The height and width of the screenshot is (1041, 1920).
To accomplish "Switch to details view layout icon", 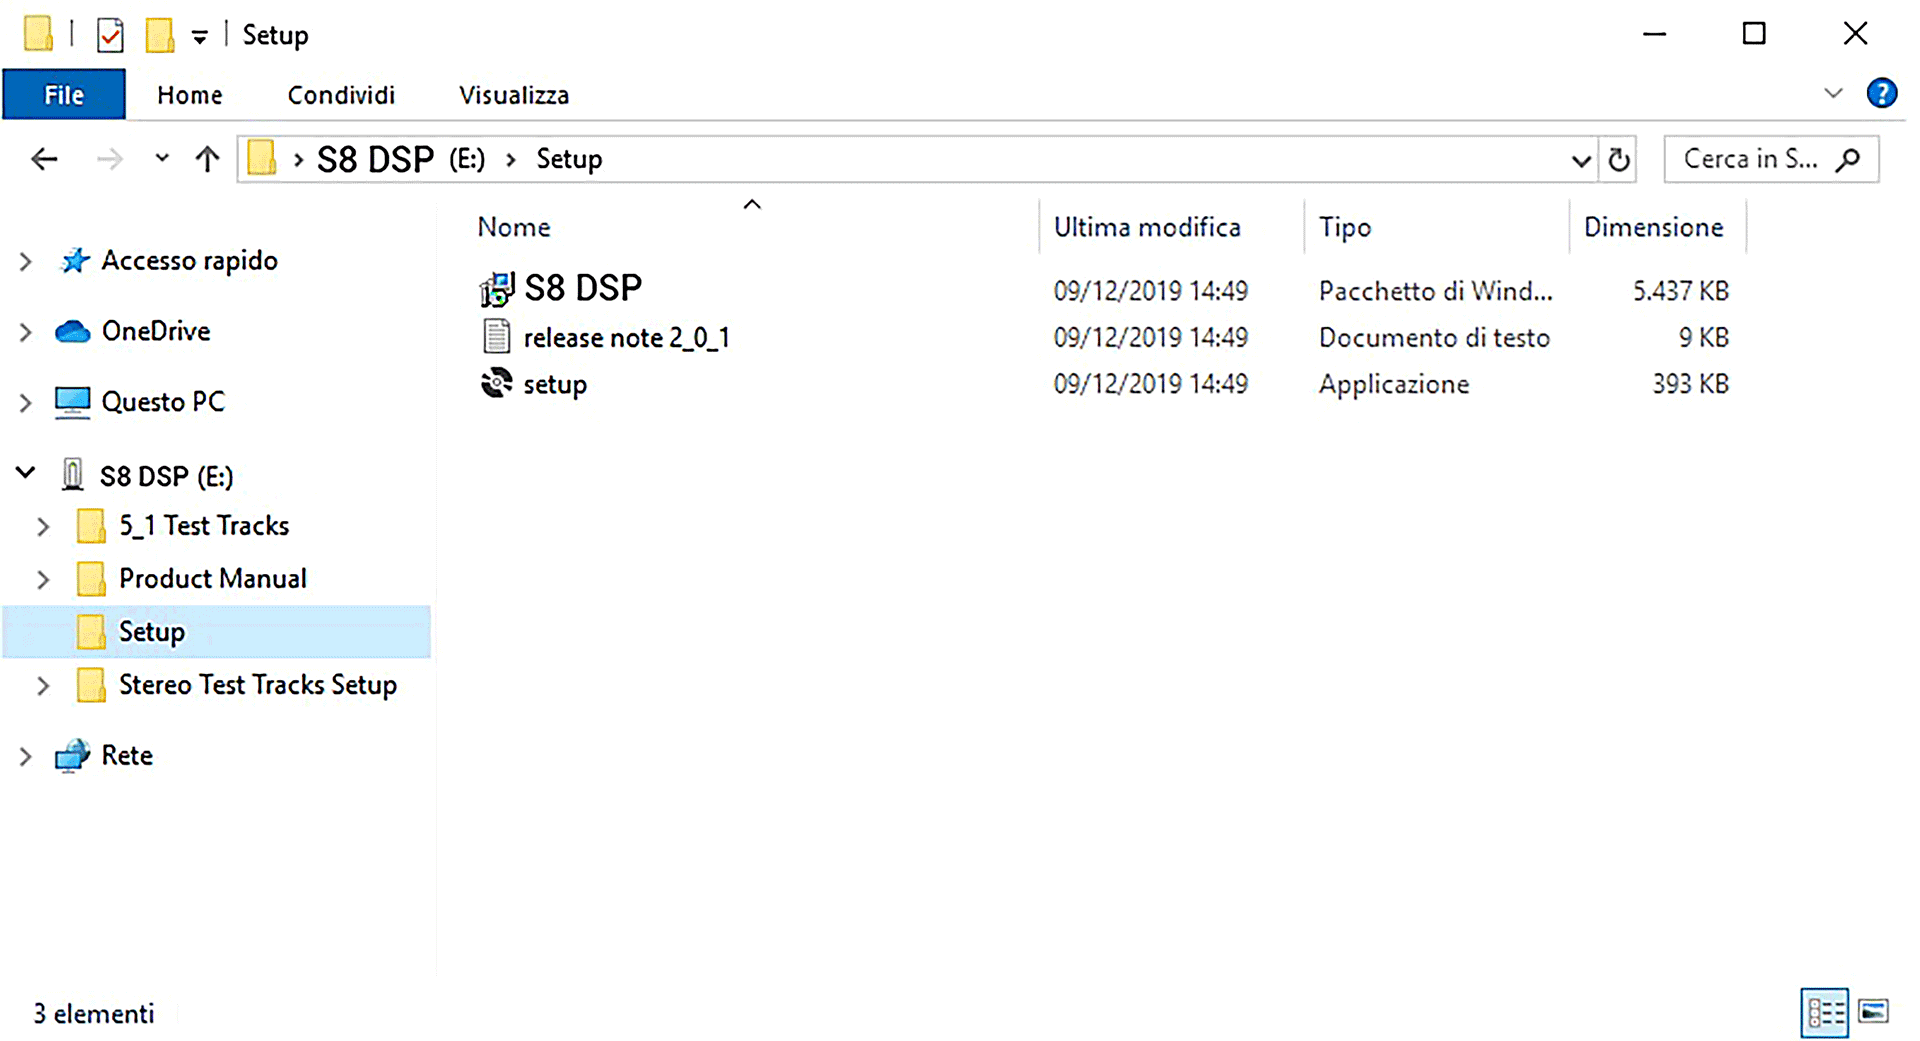I will pyautogui.click(x=1825, y=1013).
